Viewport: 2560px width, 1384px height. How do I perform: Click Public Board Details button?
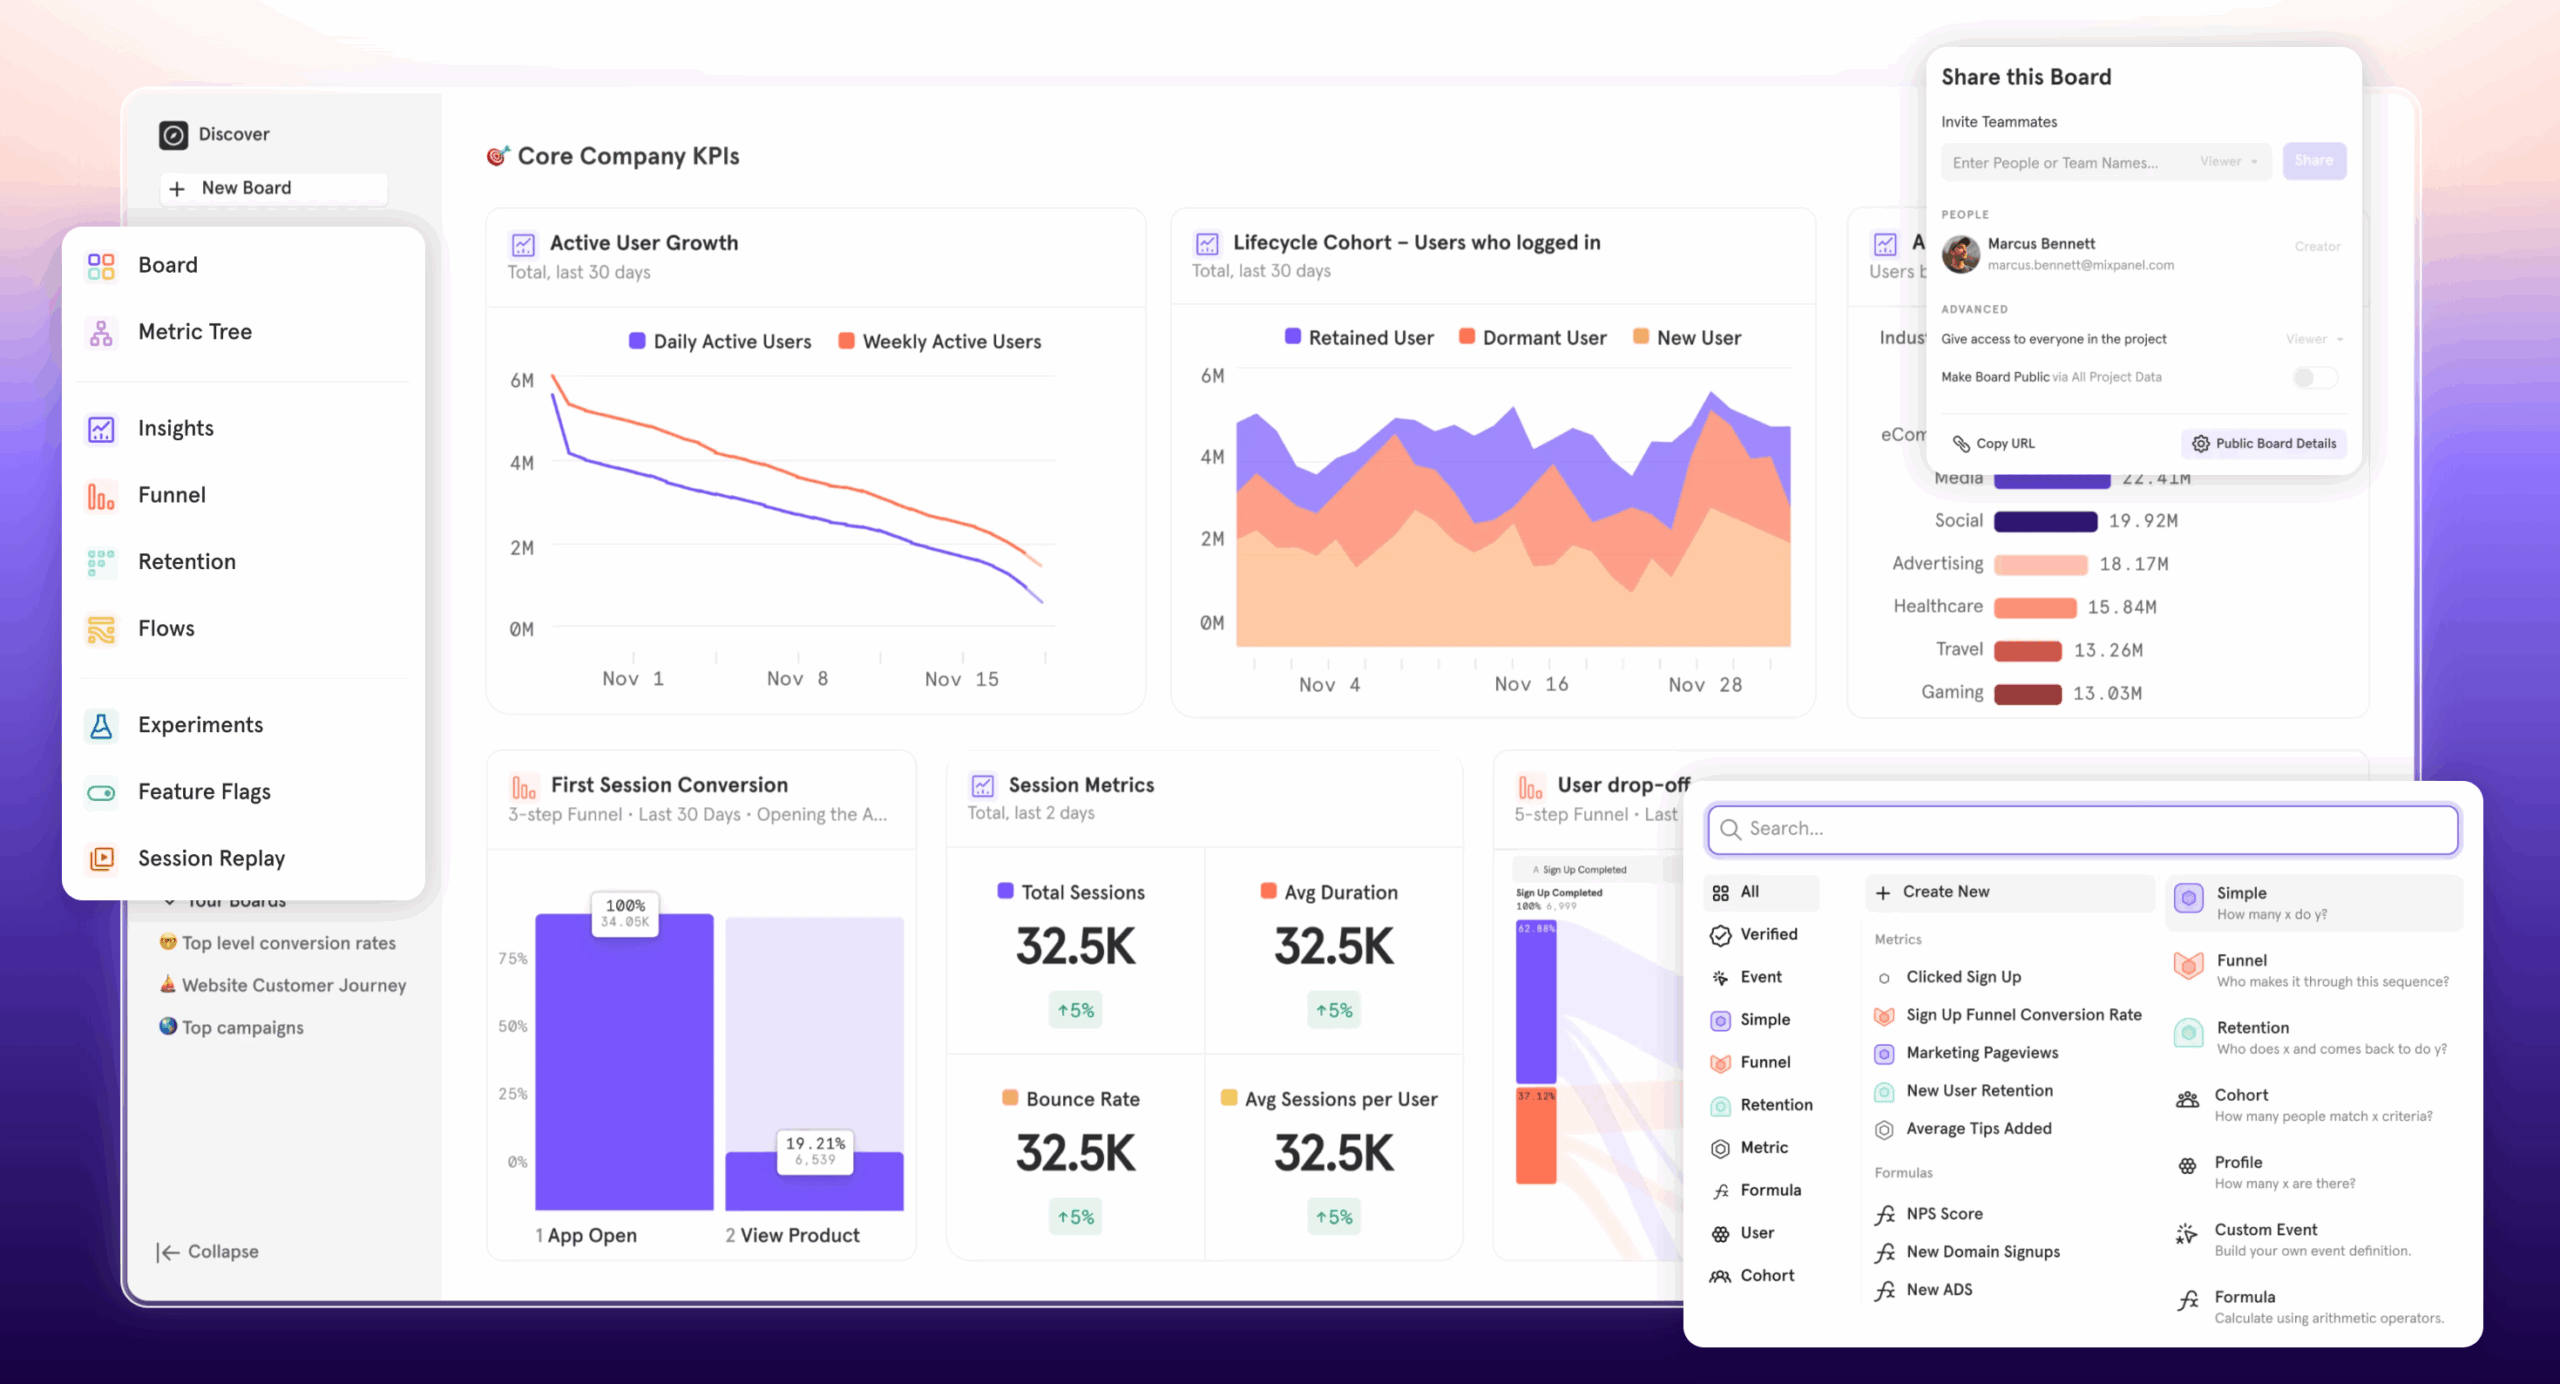(x=2264, y=444)
